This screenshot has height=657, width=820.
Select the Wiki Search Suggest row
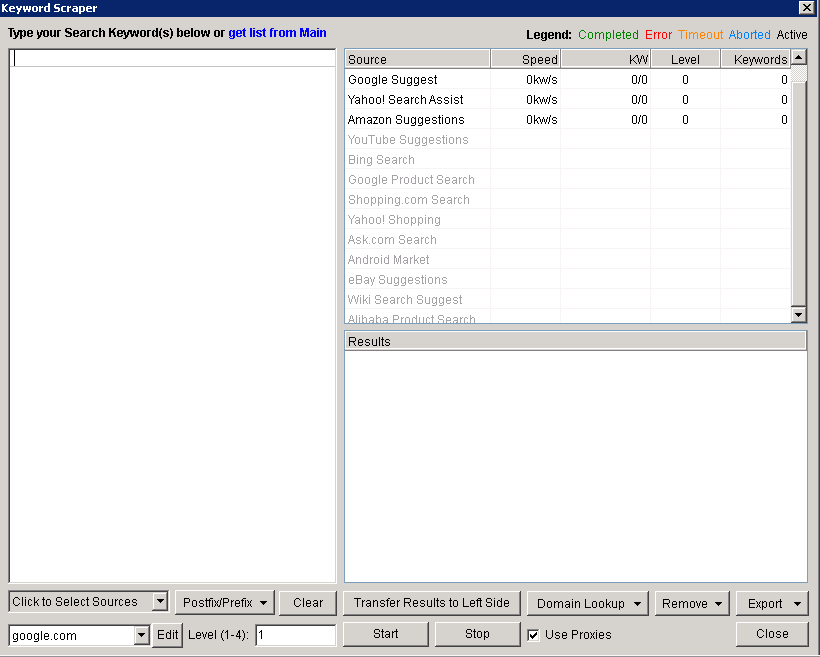[x=568, y=300]
